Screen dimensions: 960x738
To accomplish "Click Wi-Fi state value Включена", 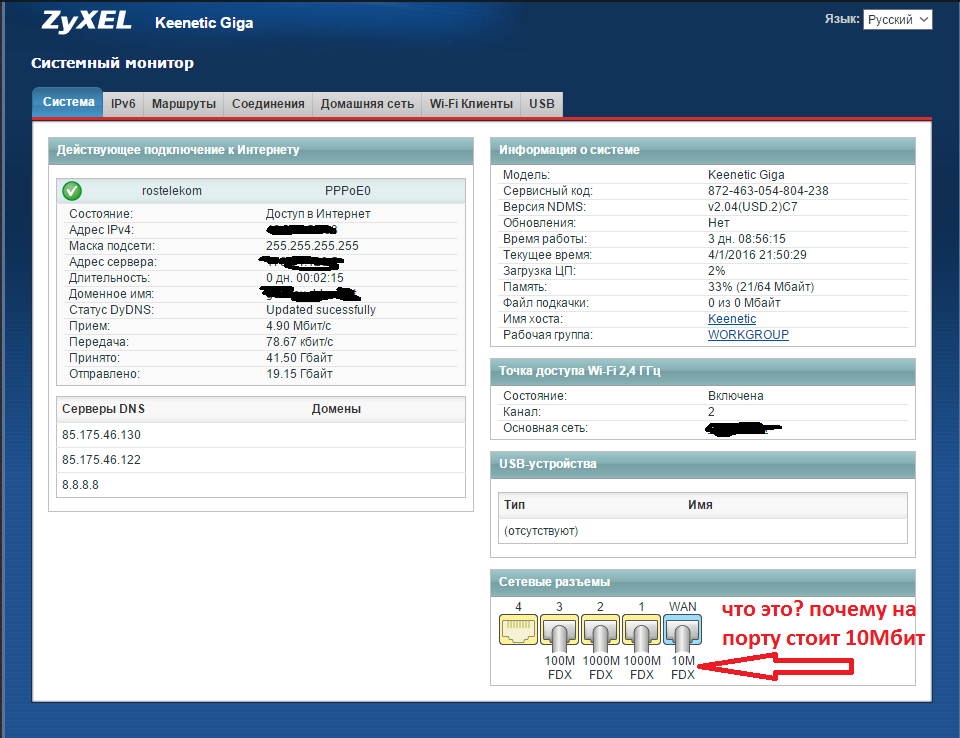I will coord(735,396).
